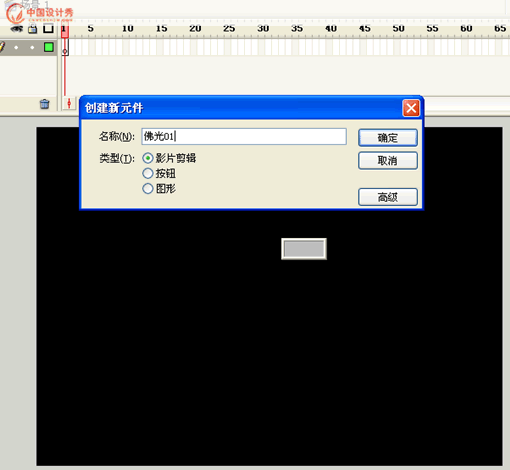Click the trash can delete layer icon
The height and width of the screenshot is (470, 510).
tap(44, 104)
